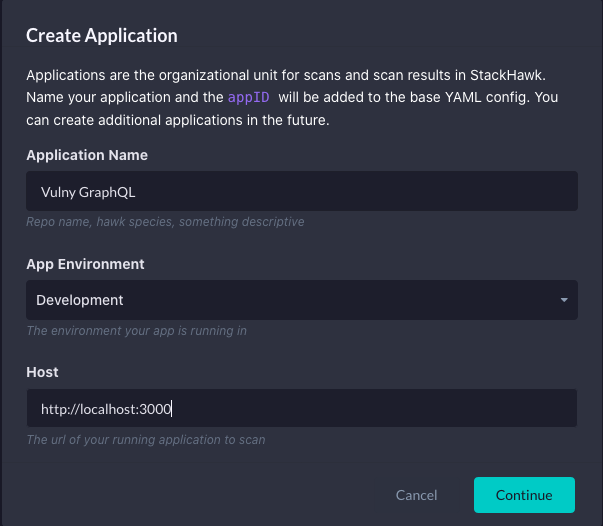Viewport: 603px width, 526px height.
Task: Click the Application Name label
Action: click(87, 155)
